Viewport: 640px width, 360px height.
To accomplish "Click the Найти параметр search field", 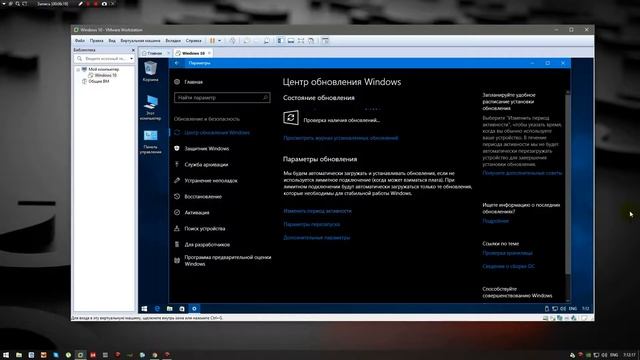I will [x=222, y=98].
